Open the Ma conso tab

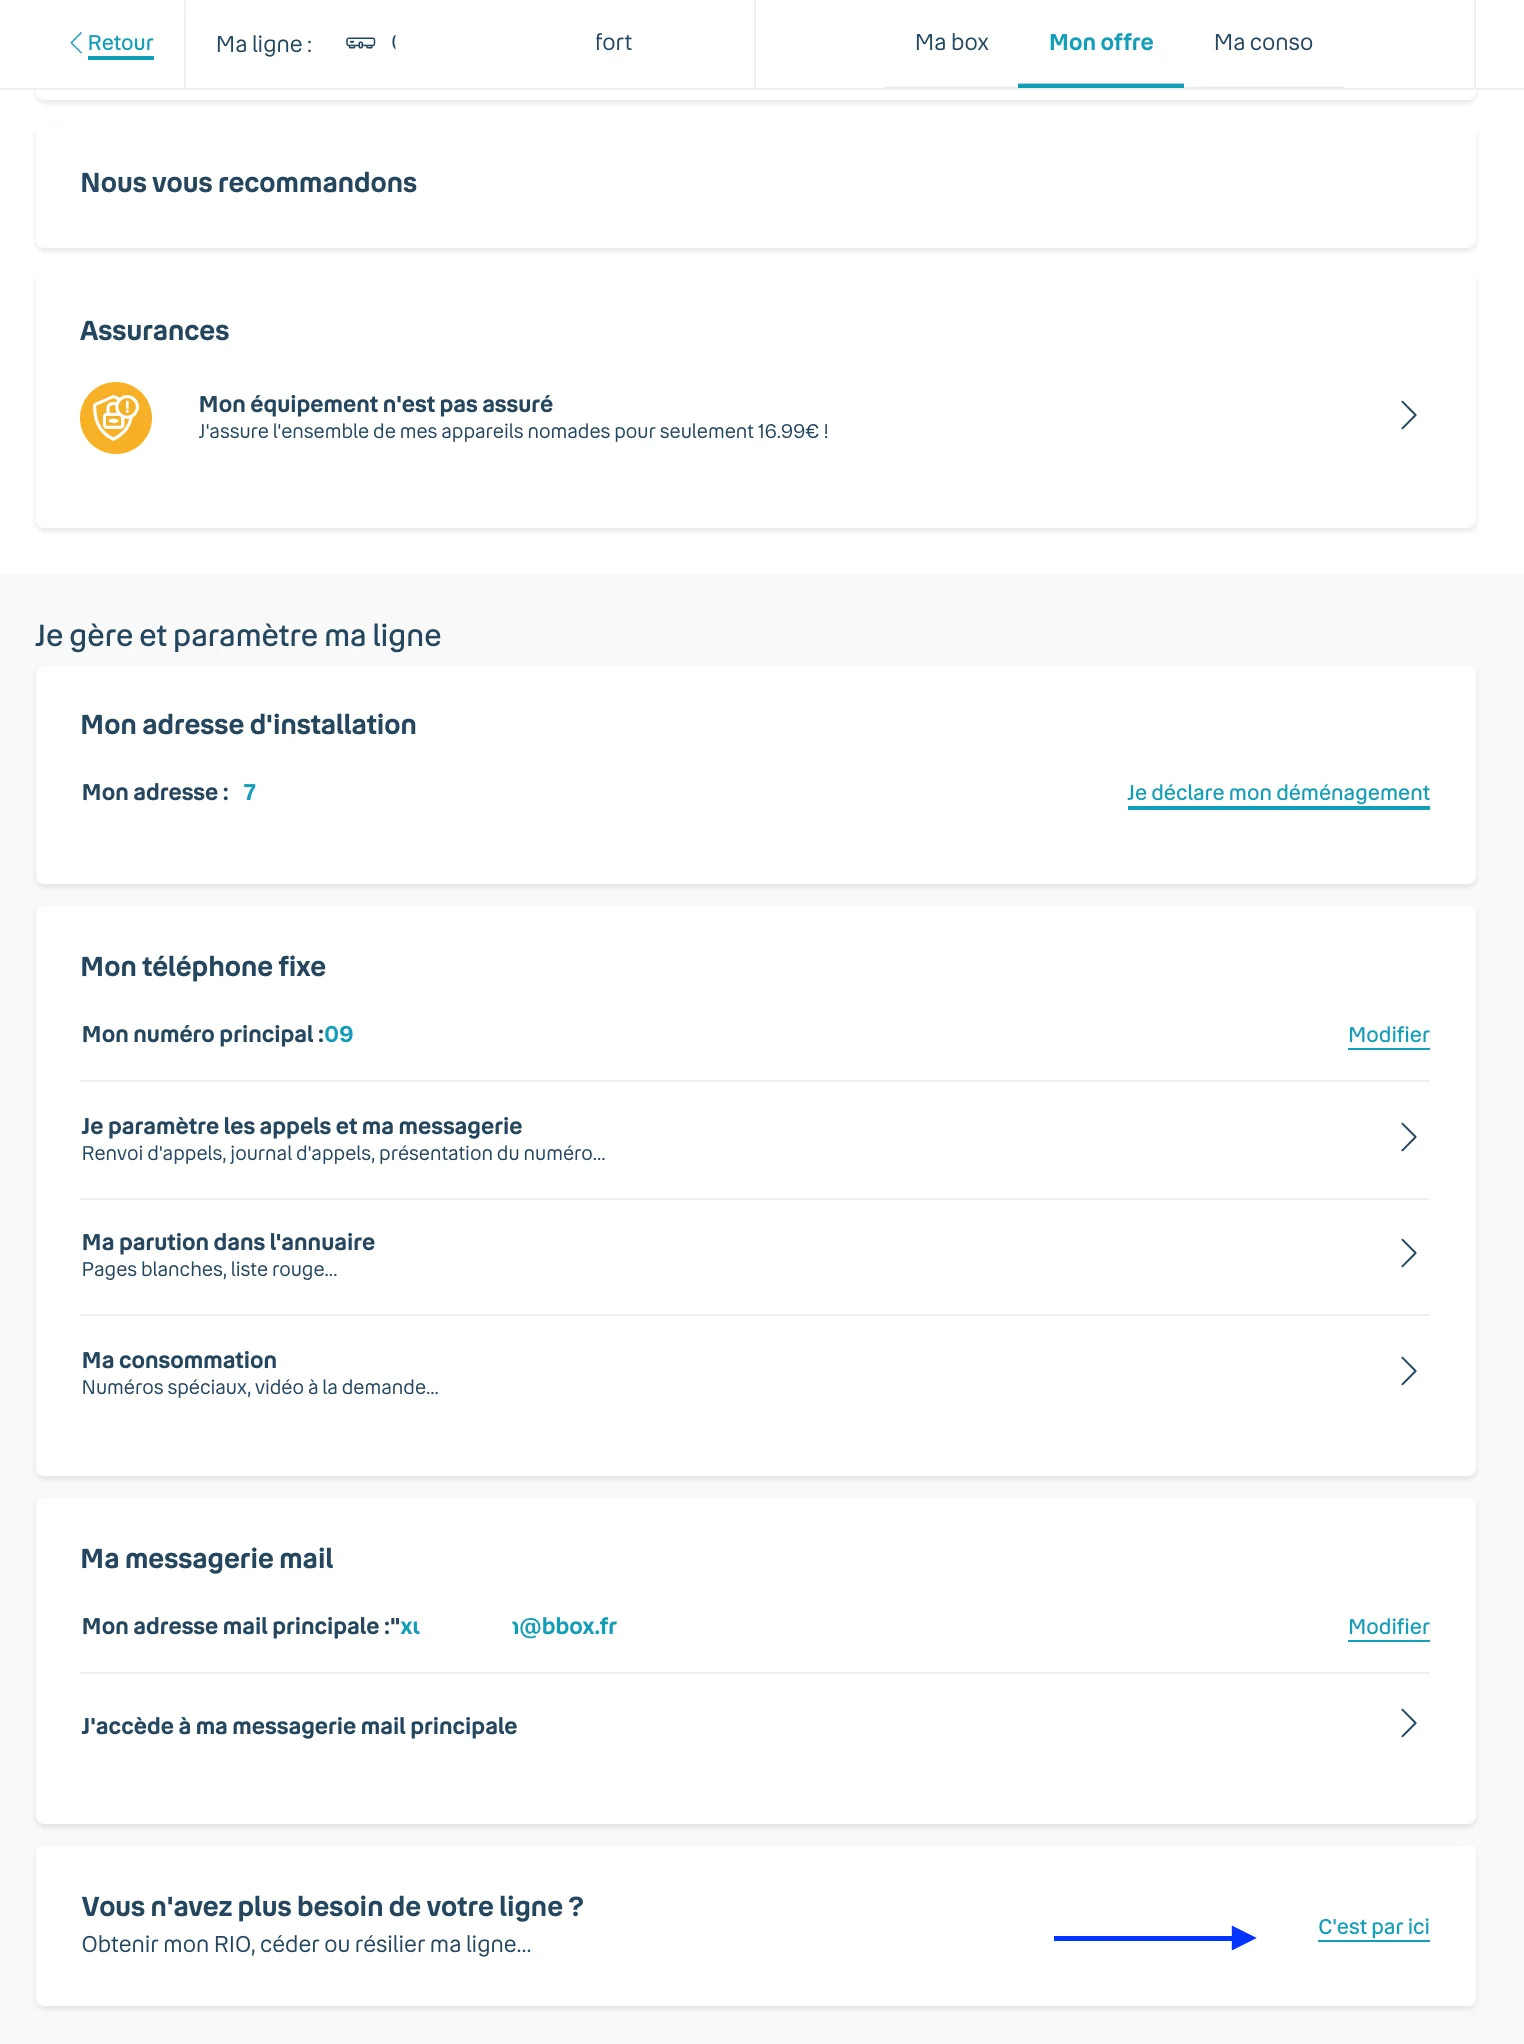pos(1263,43)
